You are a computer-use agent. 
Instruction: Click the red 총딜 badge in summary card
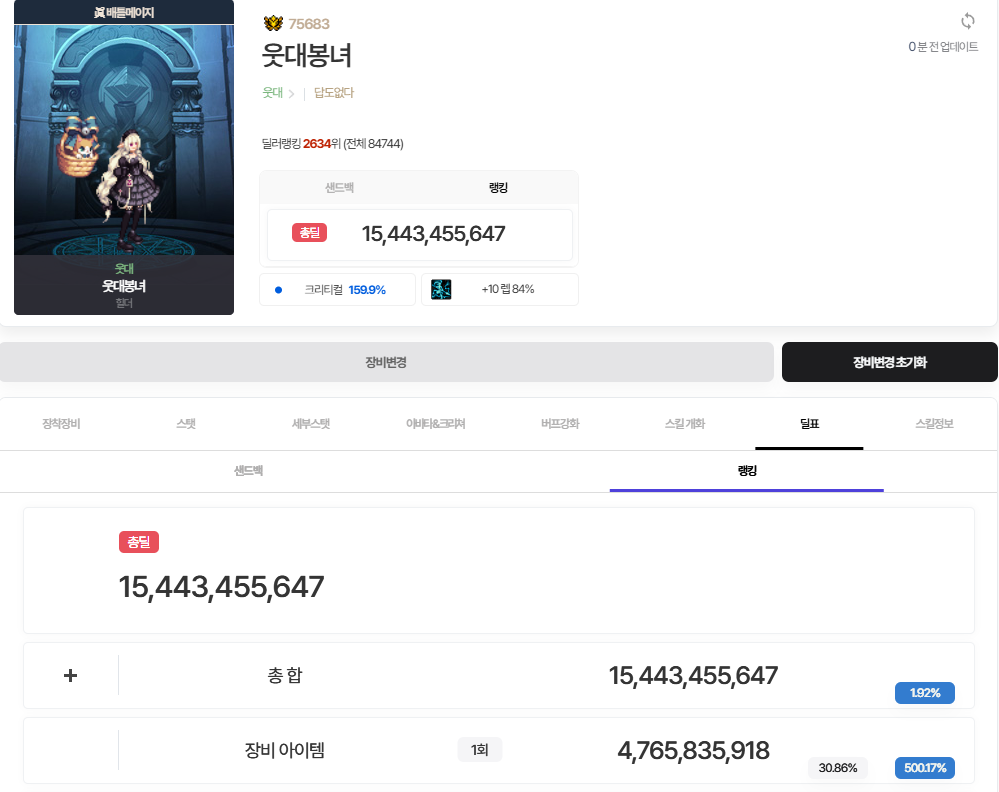310,233
